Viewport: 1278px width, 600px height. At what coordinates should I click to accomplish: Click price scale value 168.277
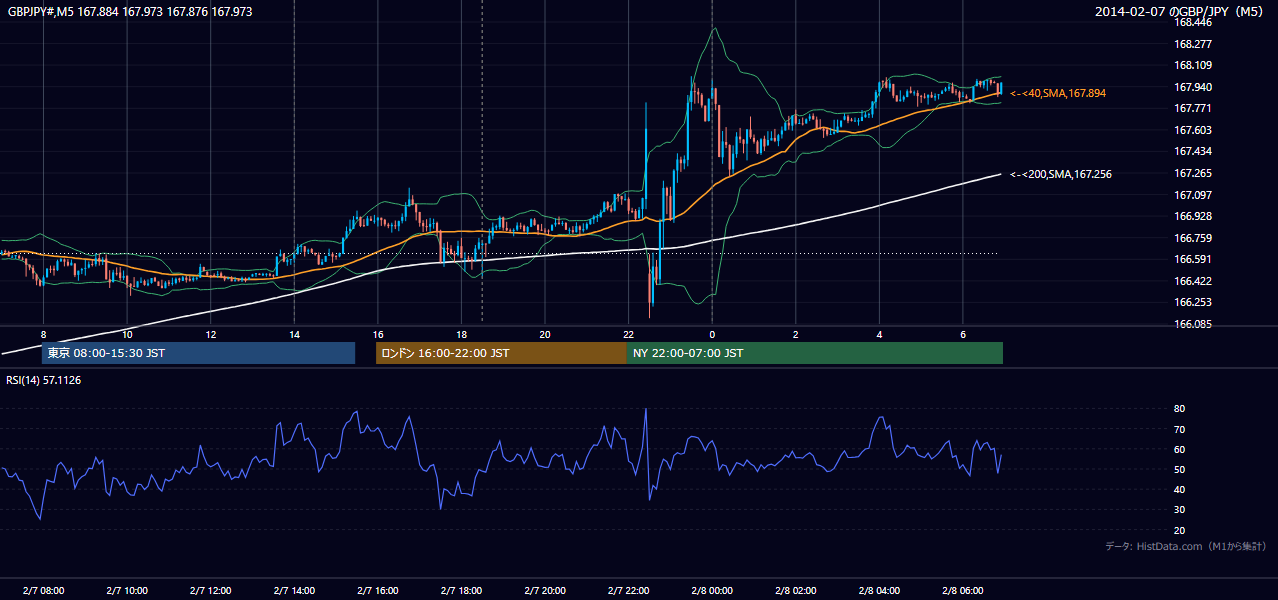pos(1193,44)
